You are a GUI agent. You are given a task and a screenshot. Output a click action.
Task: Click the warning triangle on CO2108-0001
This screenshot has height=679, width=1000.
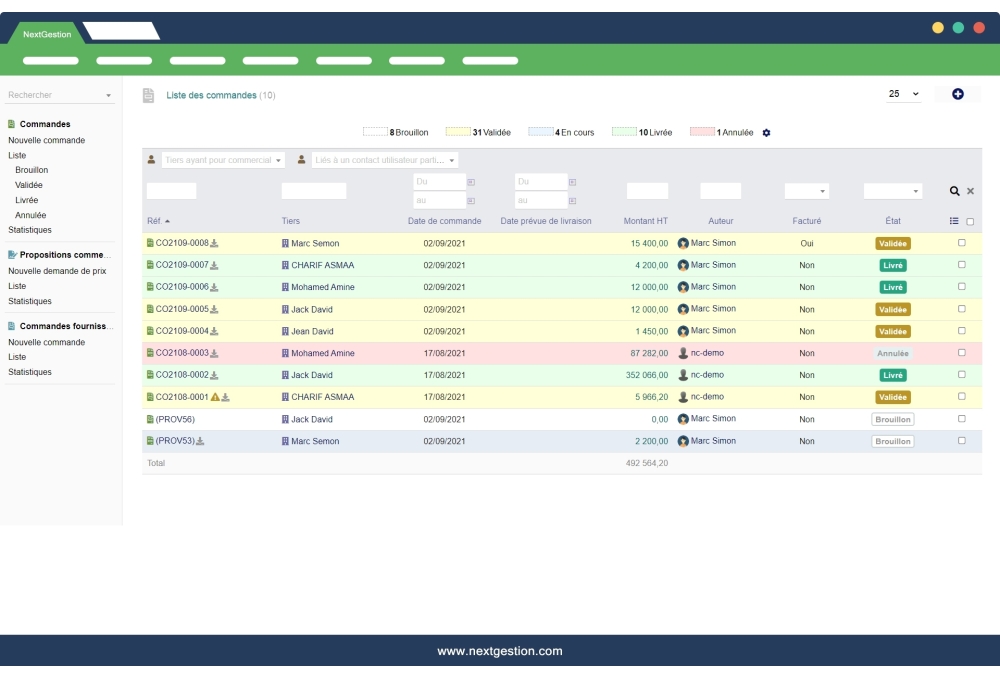pos(215,397)
